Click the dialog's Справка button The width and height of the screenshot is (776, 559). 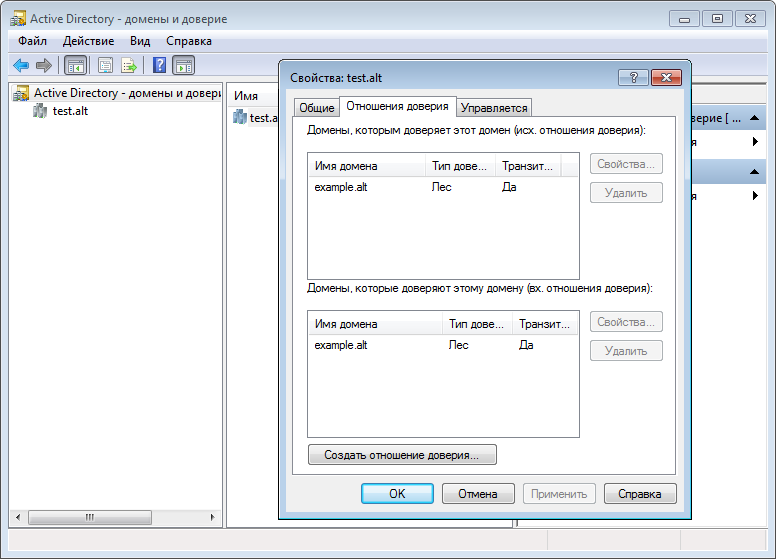[x=640, y=494]
